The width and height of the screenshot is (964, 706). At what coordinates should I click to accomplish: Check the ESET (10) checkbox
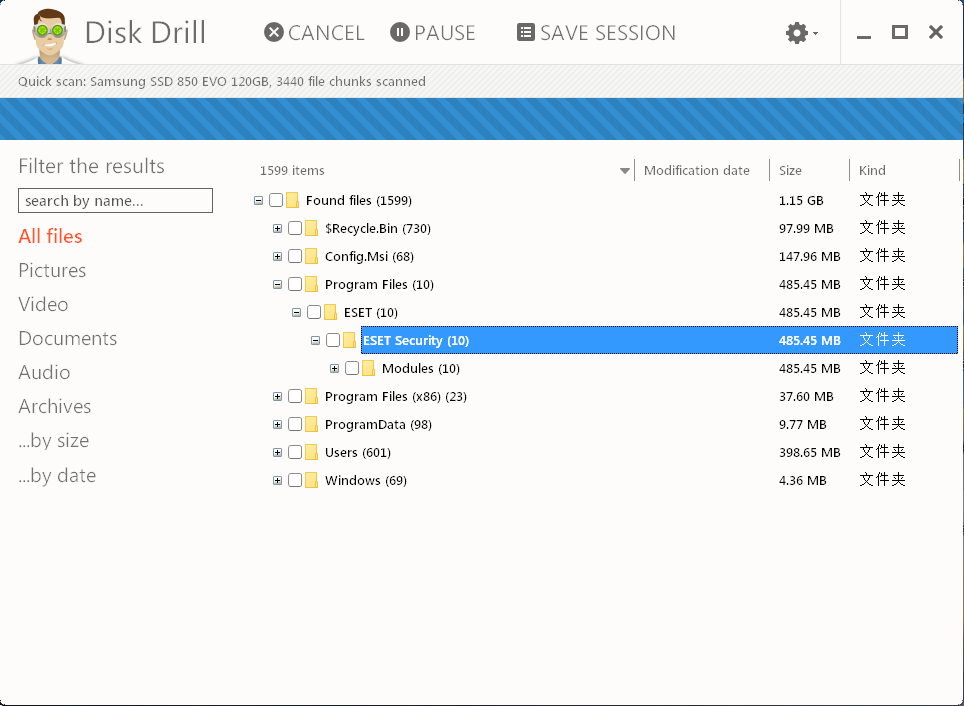tap(314, 312)
